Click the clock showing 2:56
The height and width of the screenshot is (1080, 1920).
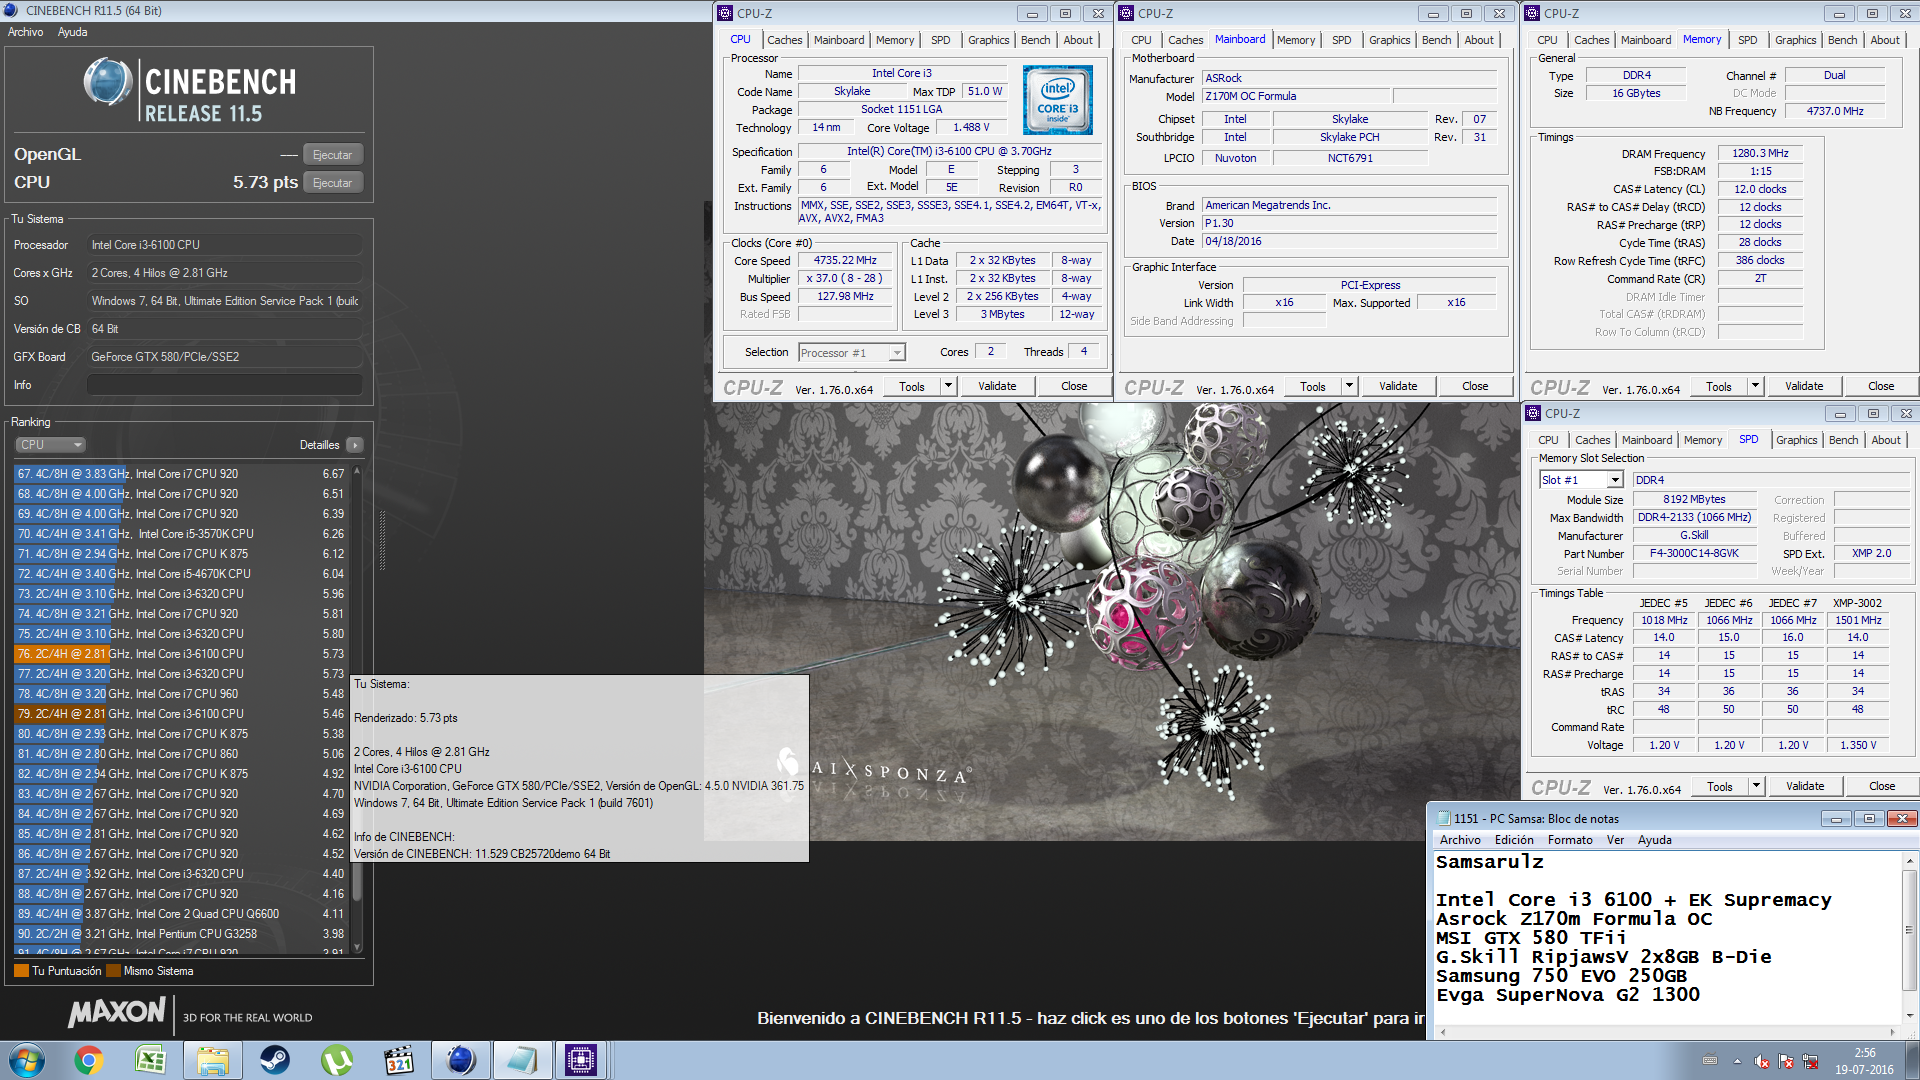(x=1864, y=1053)
